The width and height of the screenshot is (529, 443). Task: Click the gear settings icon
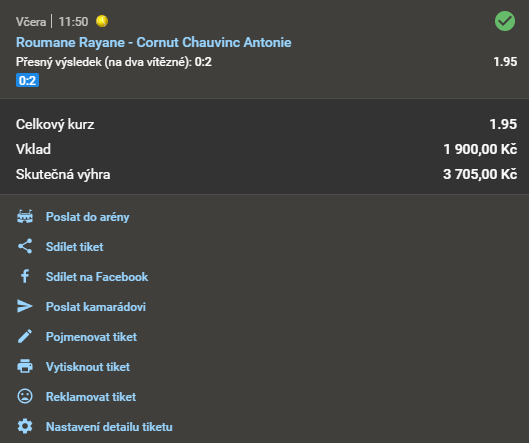point(25,426)
